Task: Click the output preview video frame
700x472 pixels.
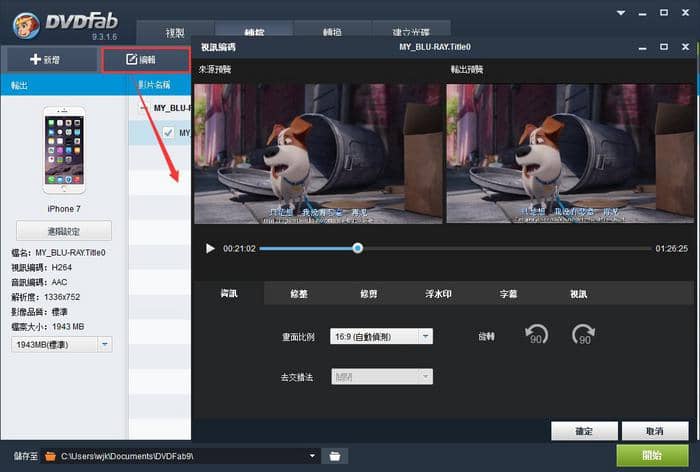Action: [x=570, y=153]
